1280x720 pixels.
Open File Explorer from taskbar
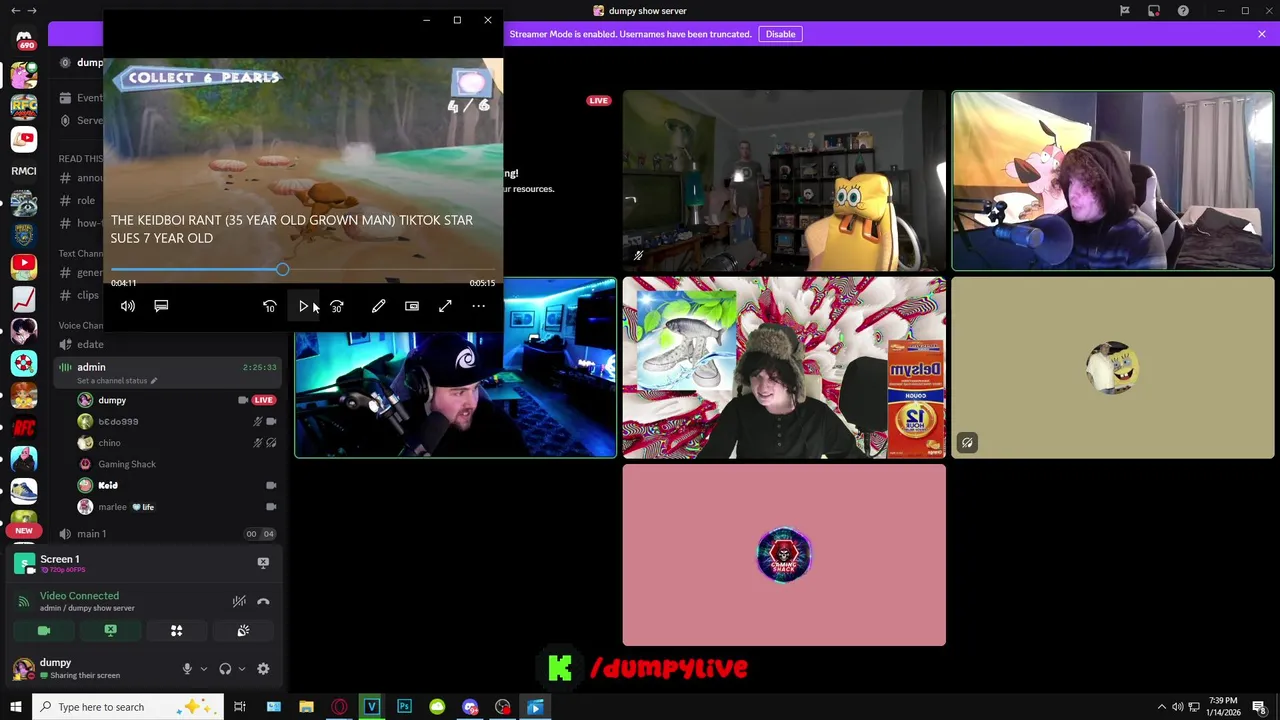(x=306, y=707)
